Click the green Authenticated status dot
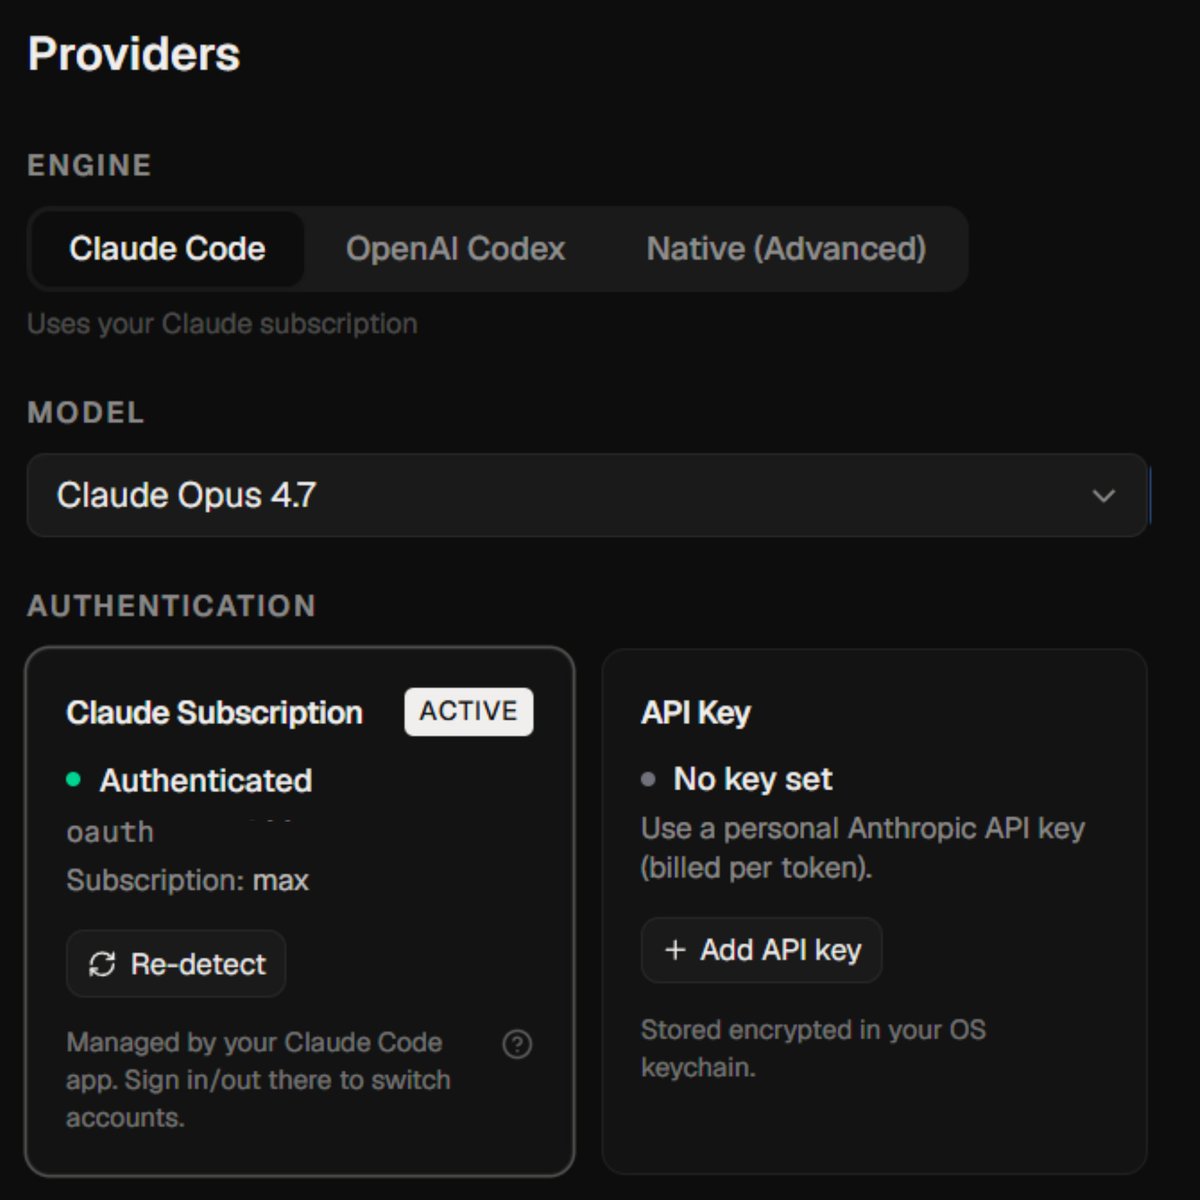Screen dimensions: 1200x1200 [x=73, y=779]
